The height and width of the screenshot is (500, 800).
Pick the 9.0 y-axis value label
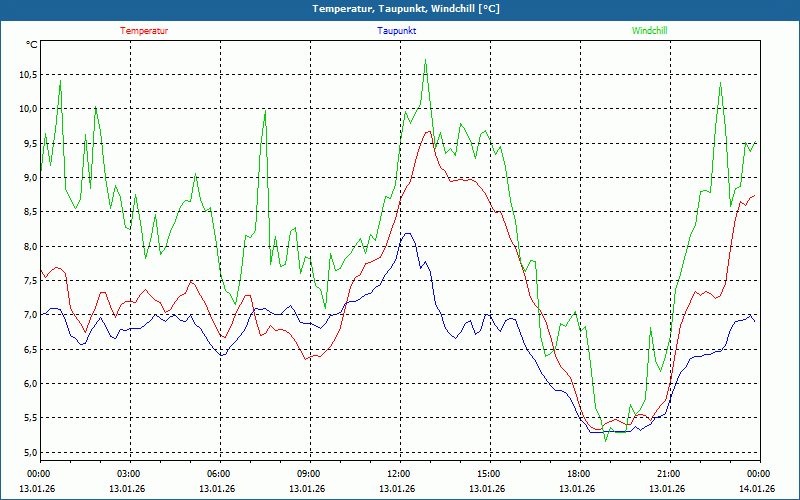[x=28, y=178]
